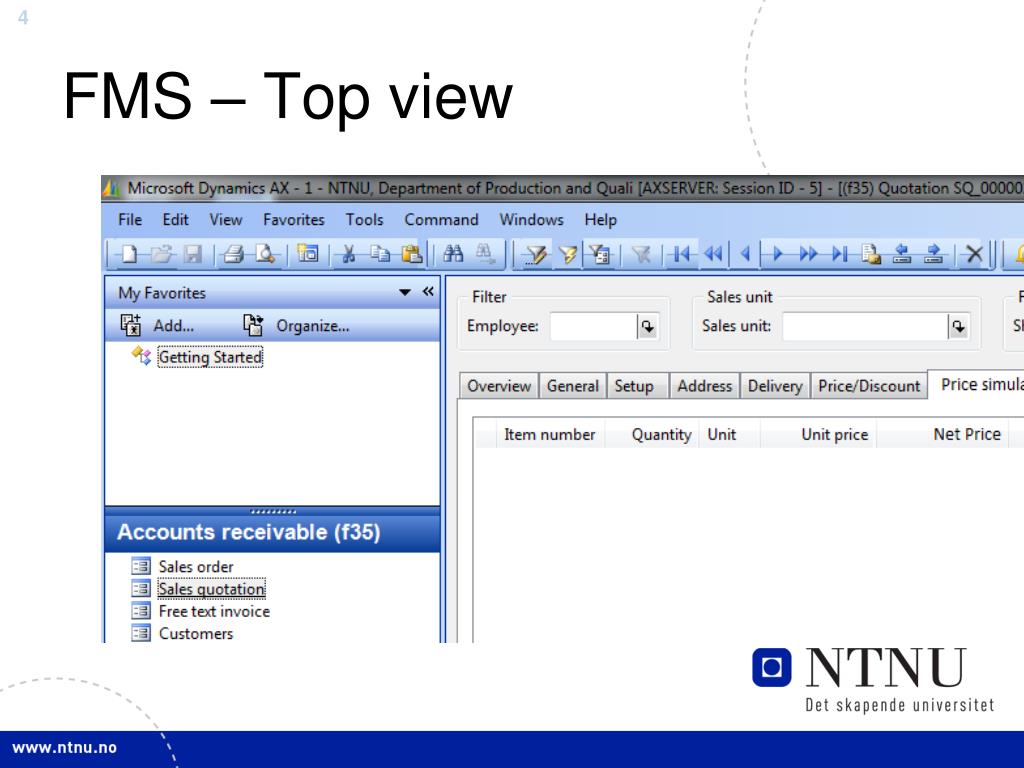Open Free text invoice link
Screen dimensions: 1024x768
pyautogui.click(x=214, y=611)
